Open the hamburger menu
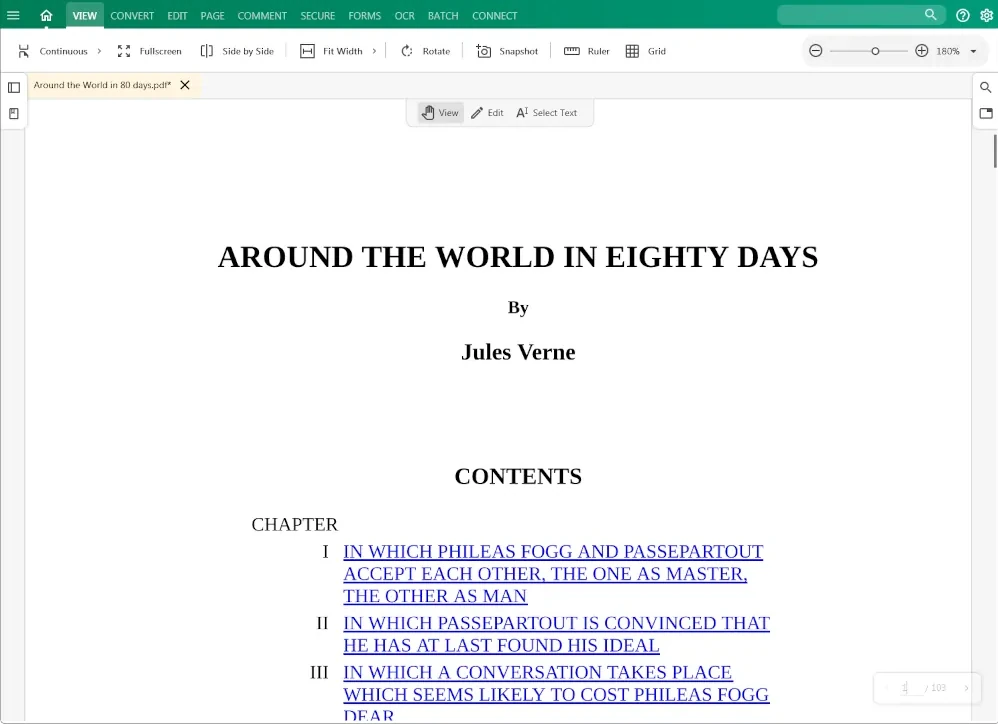The height and width of the screenshot is (724, 998). (x=14, y=15)
